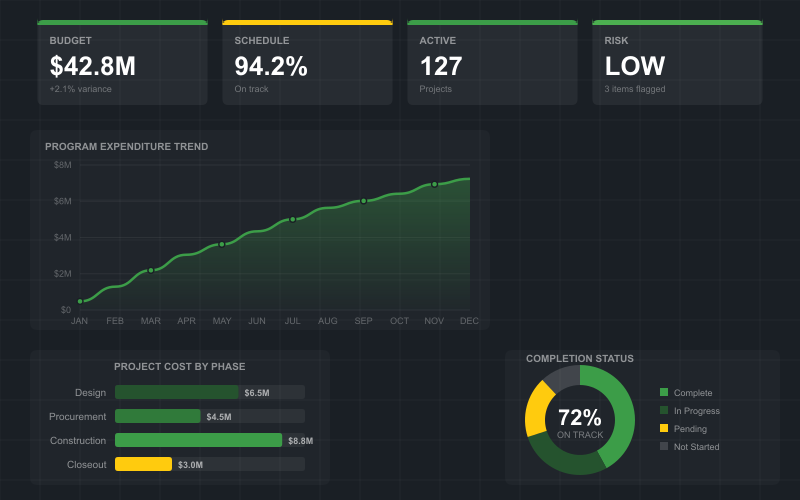Viewport: 800px width, 500px height.
Task: Click the yellow Pending donut segment
Action: click(537, 406)
